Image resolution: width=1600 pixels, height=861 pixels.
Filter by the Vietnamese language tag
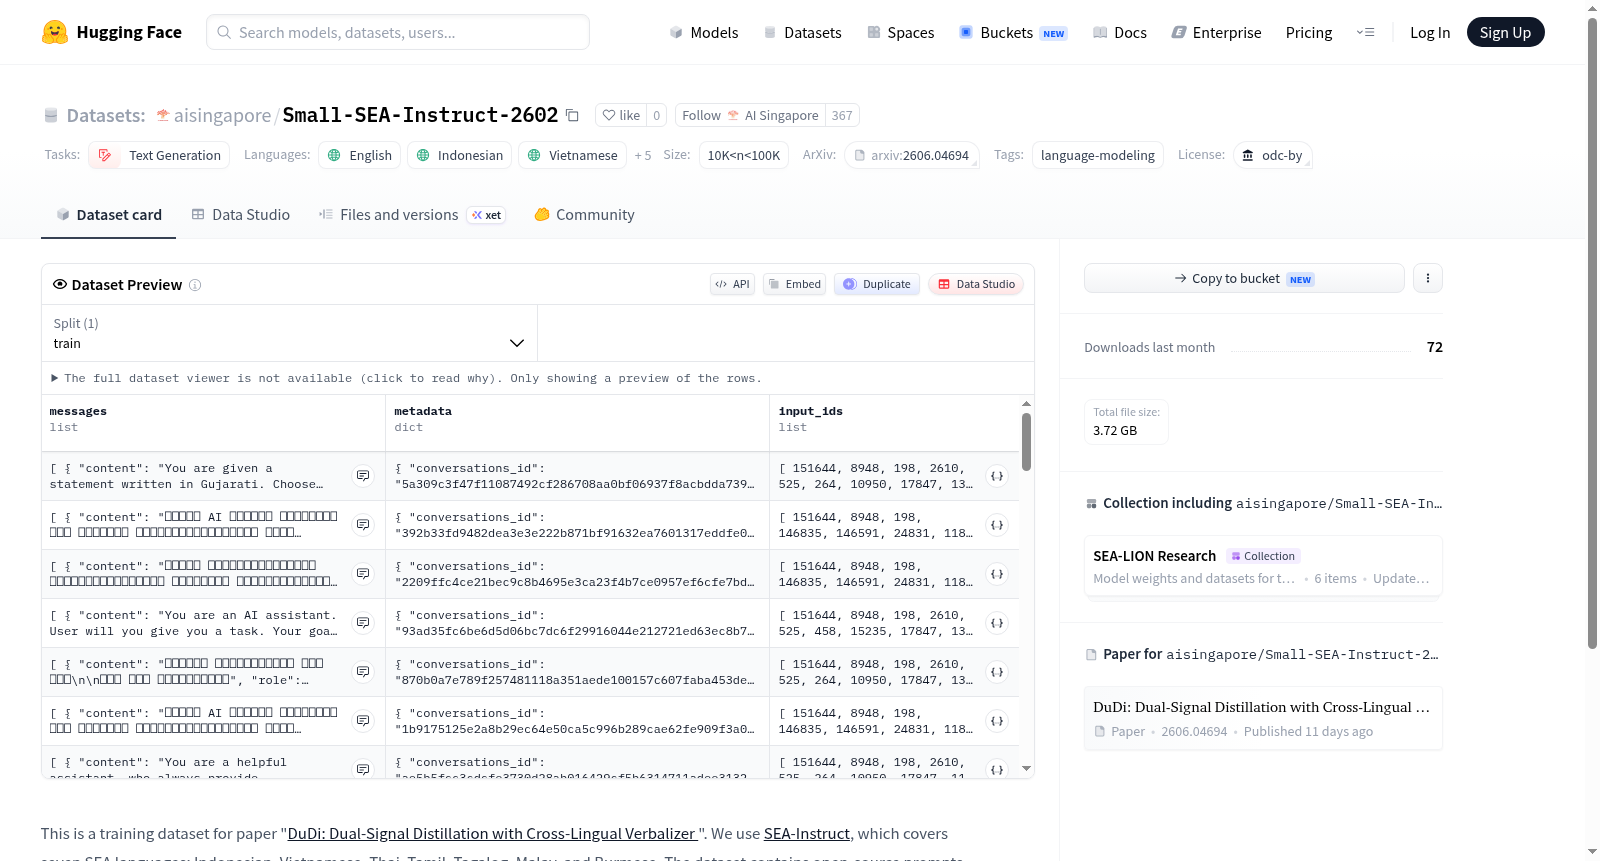point(573,155)
